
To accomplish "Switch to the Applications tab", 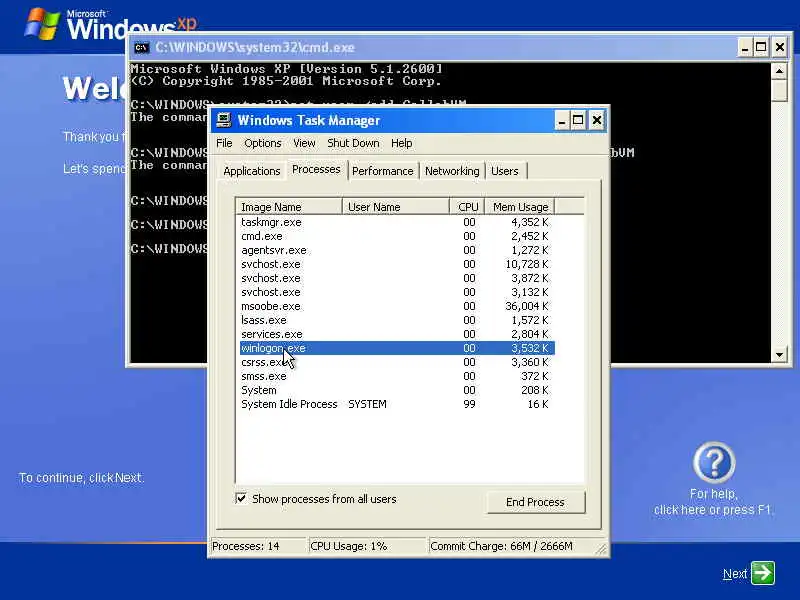I will [252, 171].
